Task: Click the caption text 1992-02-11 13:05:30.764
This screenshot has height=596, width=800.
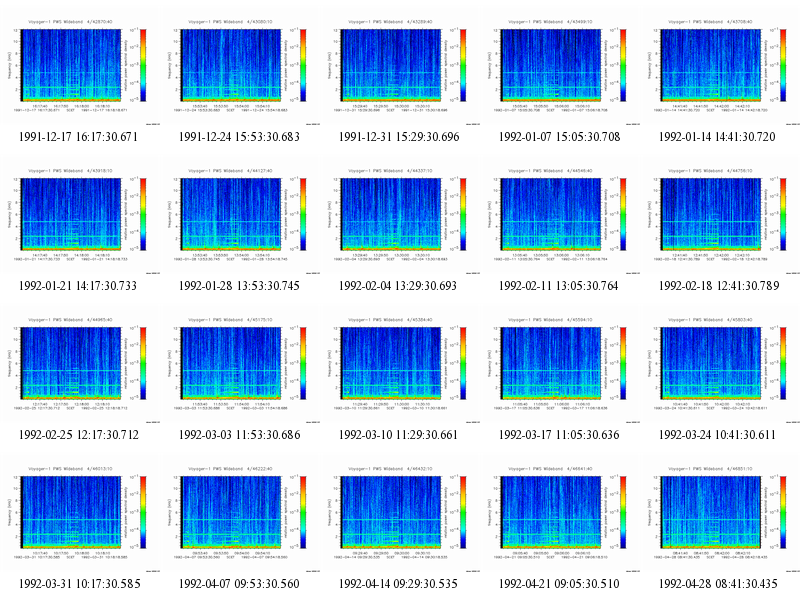Action: [558, 286]
